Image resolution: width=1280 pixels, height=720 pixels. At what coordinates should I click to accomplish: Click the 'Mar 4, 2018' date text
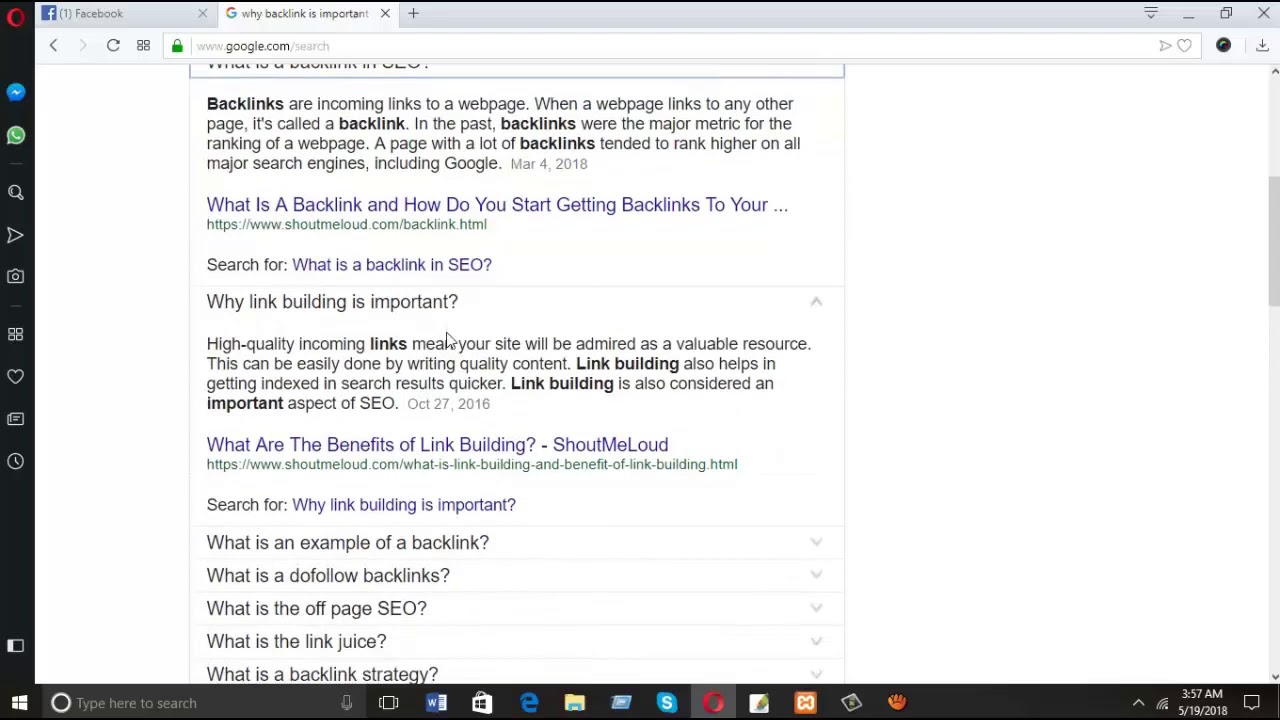coord(549,164)
